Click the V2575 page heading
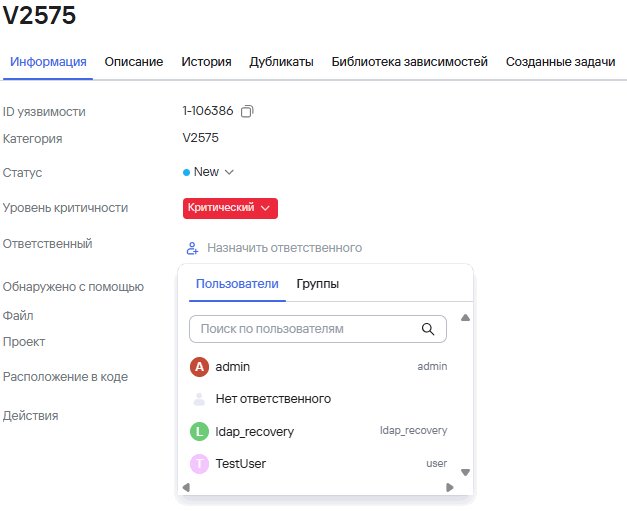627x511 pixels. [x=39, y=15]
